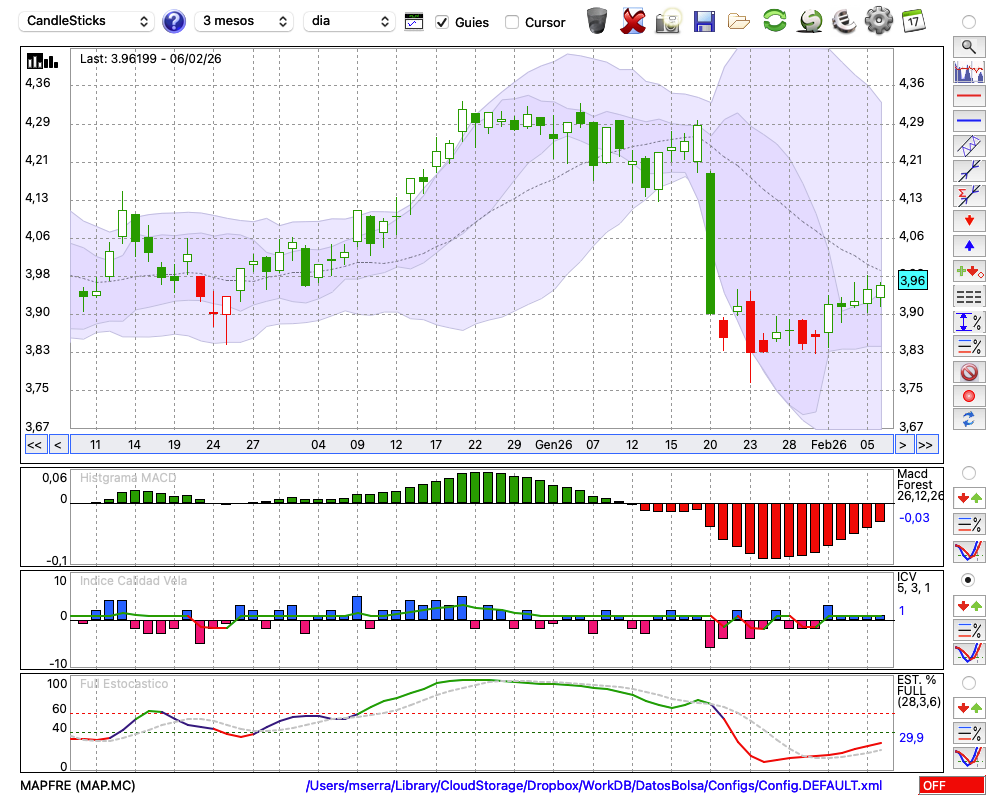Screen dimensions: 1000x800
Task: Open the CandleSticks chart type dropdown
Action: tap(87, 21)
